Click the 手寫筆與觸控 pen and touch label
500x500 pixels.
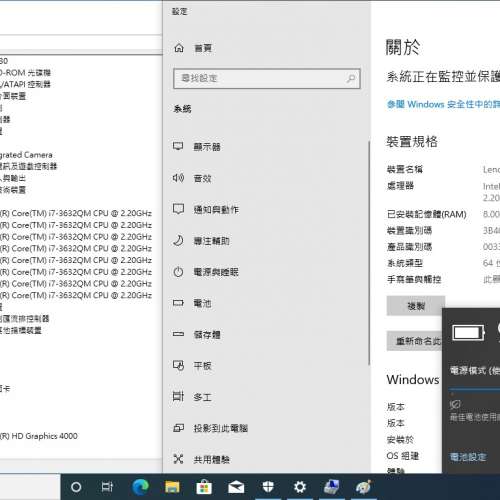click(x=414, y=279)
